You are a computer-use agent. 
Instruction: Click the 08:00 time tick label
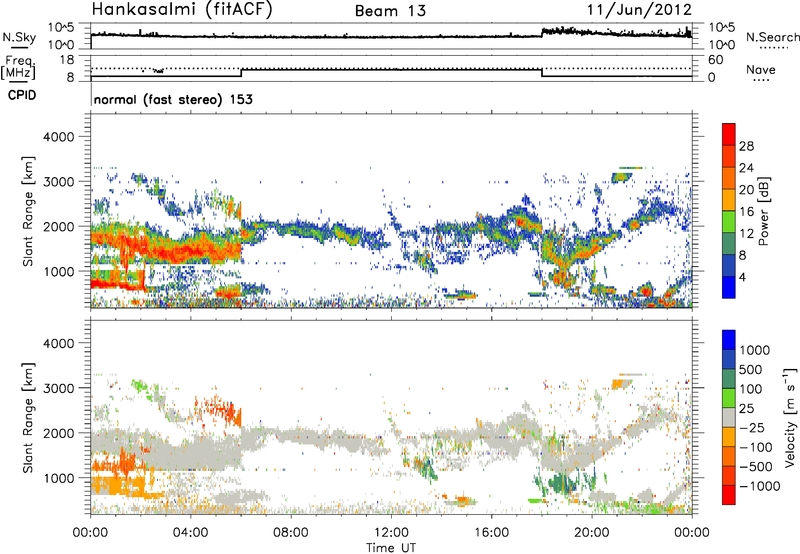[291, 533]
